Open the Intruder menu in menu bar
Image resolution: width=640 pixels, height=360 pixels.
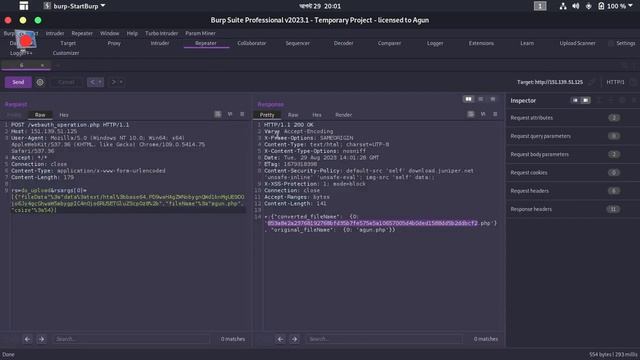[55, 33]
